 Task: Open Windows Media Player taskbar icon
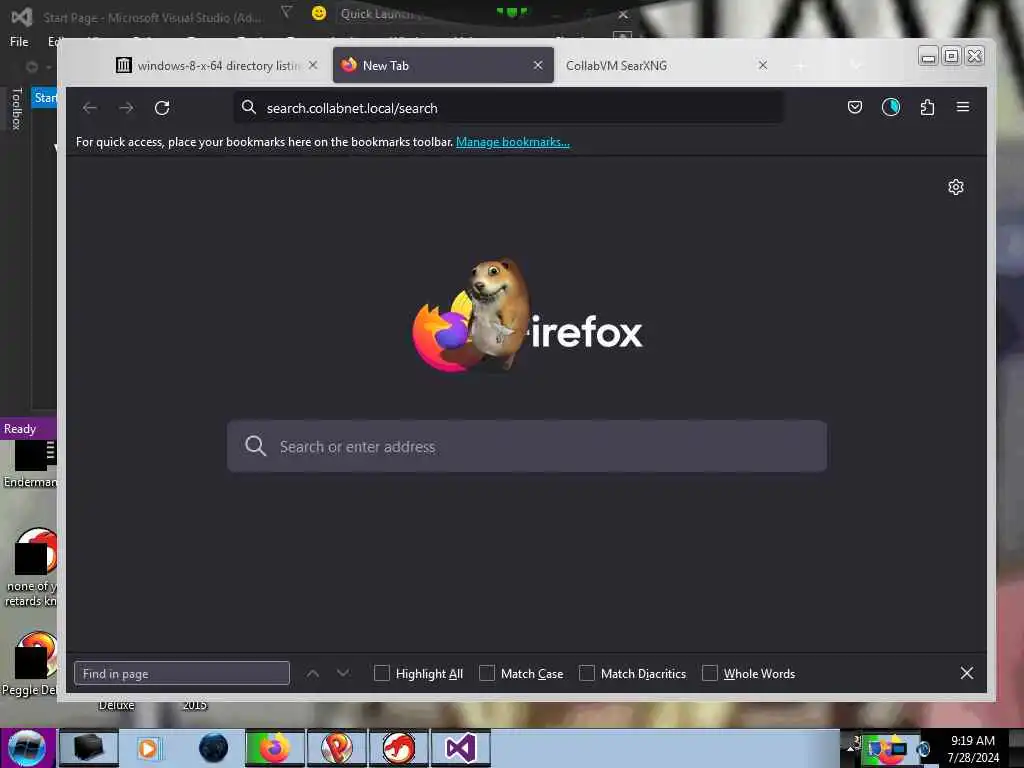pos(148,748)
